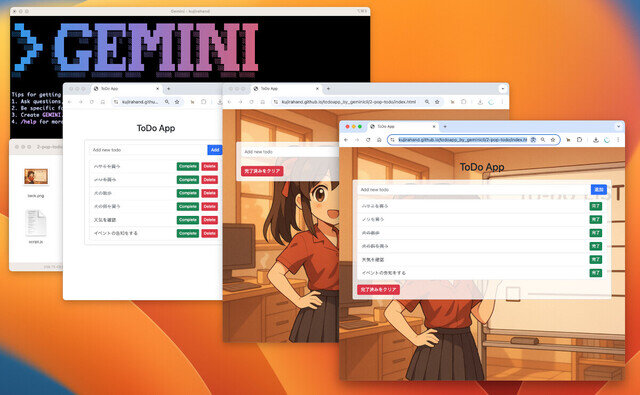
Task: Click red Delete button for last todo item
Action: point(209,233)
